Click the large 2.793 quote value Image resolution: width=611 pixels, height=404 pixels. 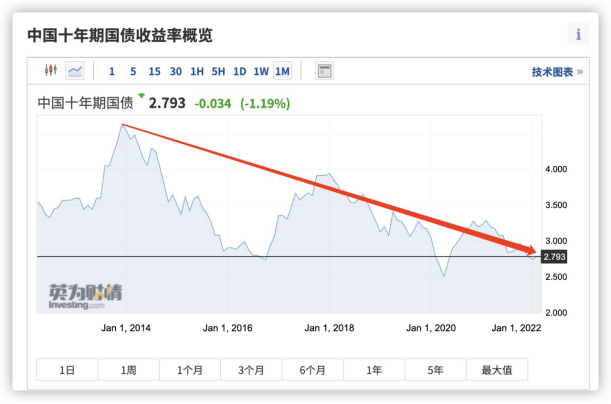(167, 103)
